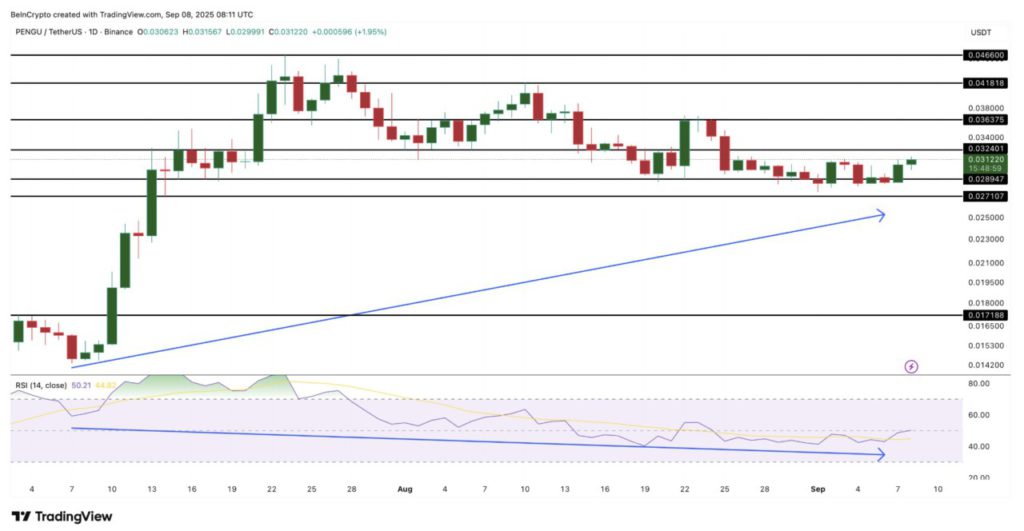This screenshot has height=531, width=1024.
Task: Click the 0.027107 price level tag
Action: [x=985, y=198]
